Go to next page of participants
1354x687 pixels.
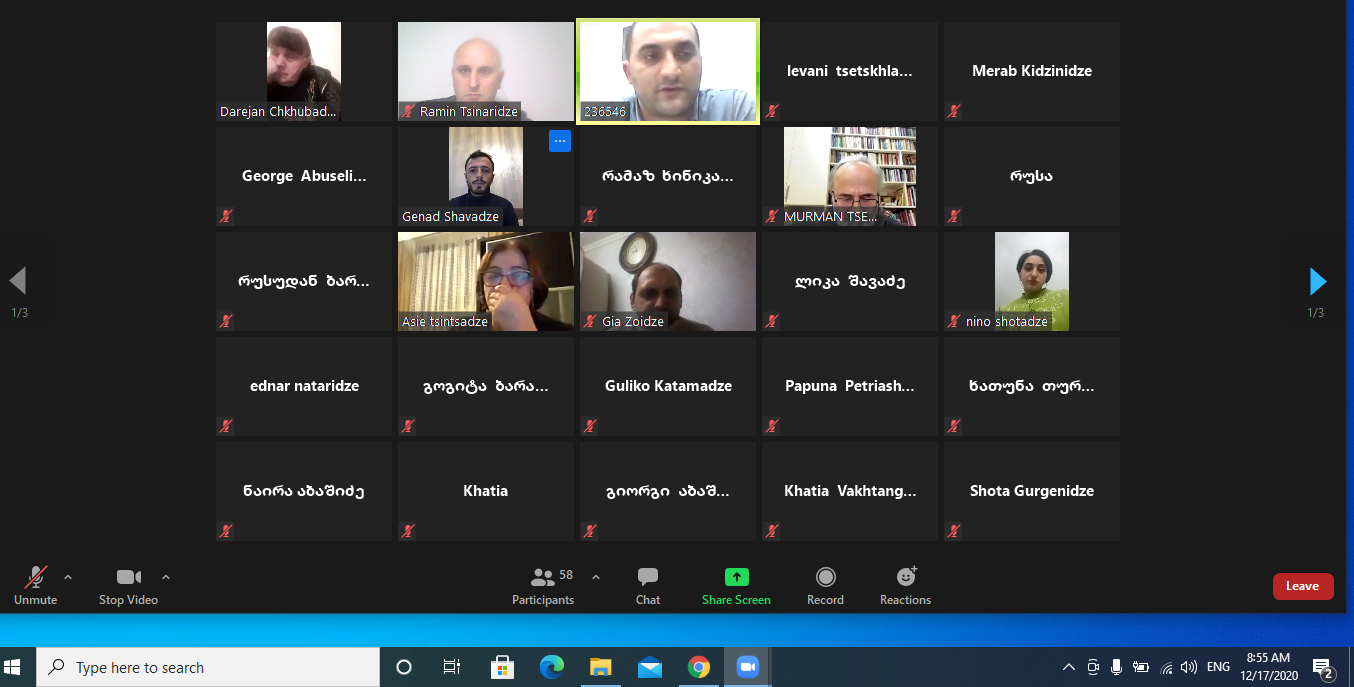tap(1317, 281)
